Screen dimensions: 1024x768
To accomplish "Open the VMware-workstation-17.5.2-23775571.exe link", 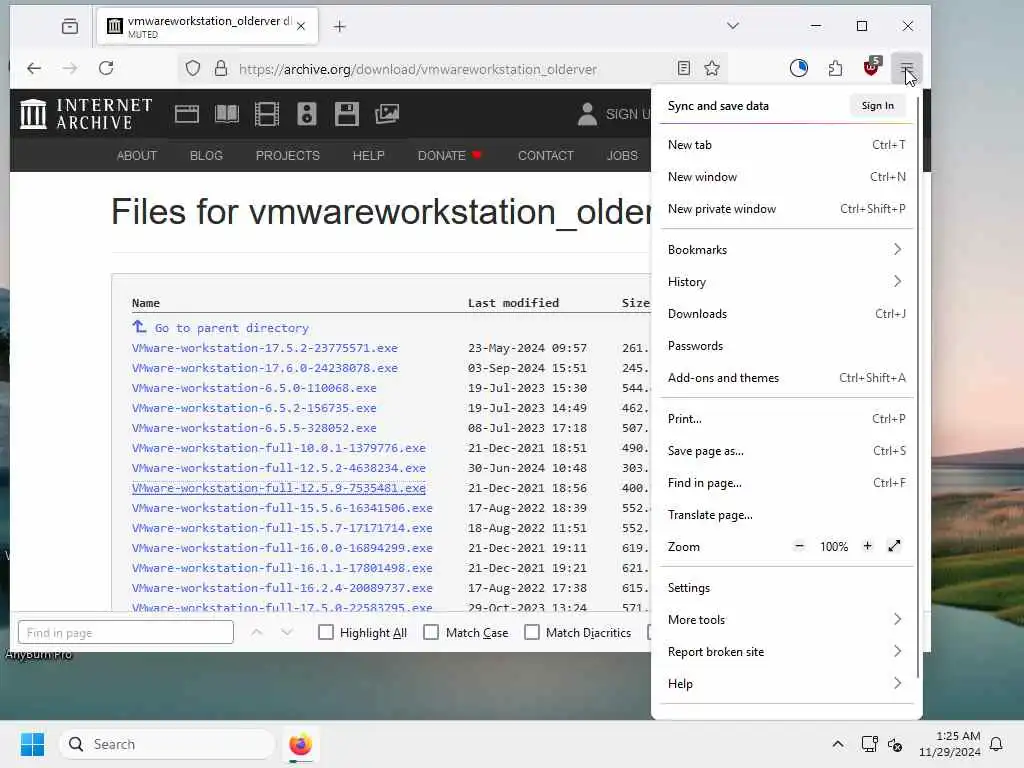I will tap(264, 348).
